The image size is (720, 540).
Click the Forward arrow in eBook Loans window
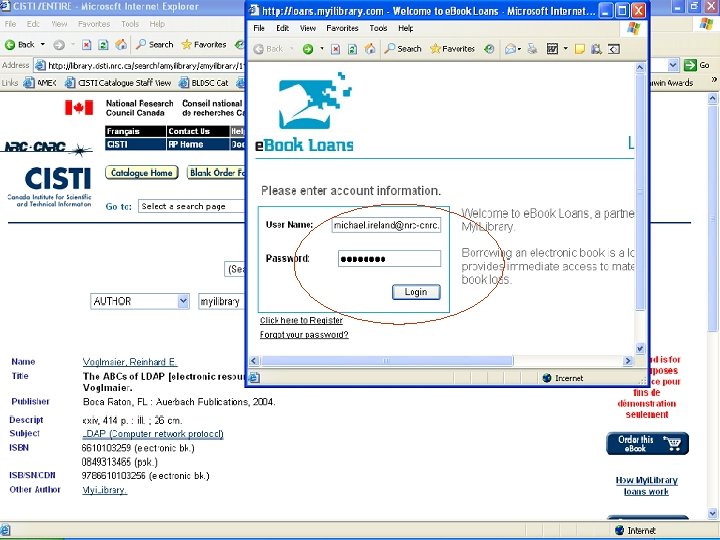[x=308, y=49]
